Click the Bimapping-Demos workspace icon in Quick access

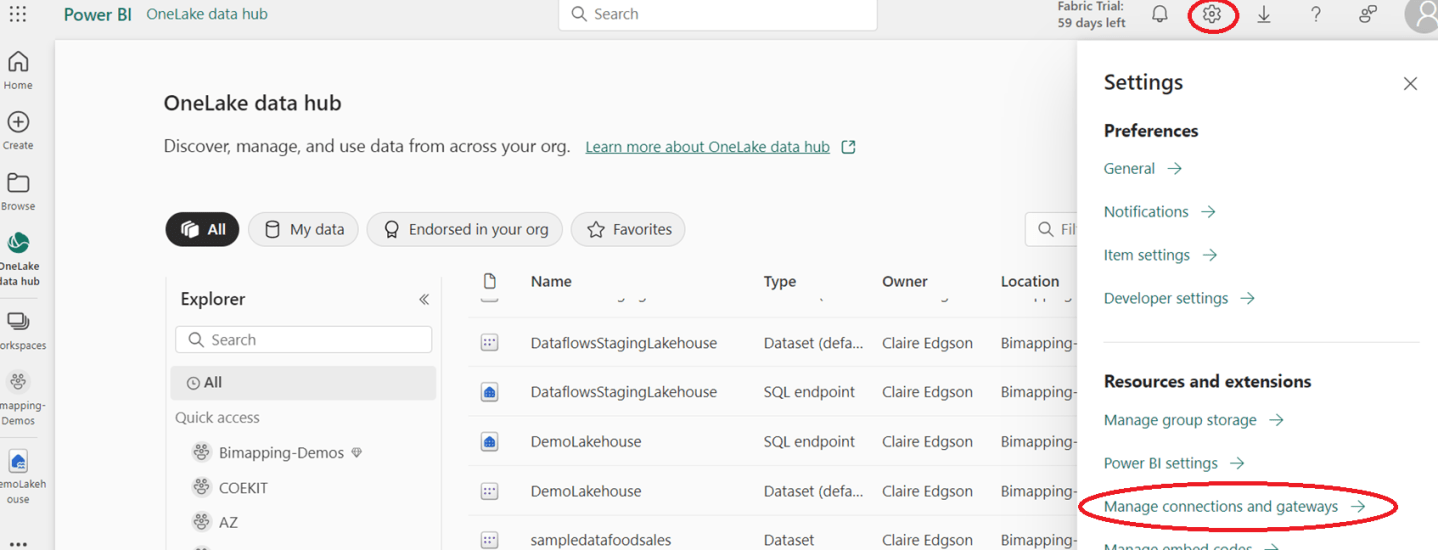201,452
